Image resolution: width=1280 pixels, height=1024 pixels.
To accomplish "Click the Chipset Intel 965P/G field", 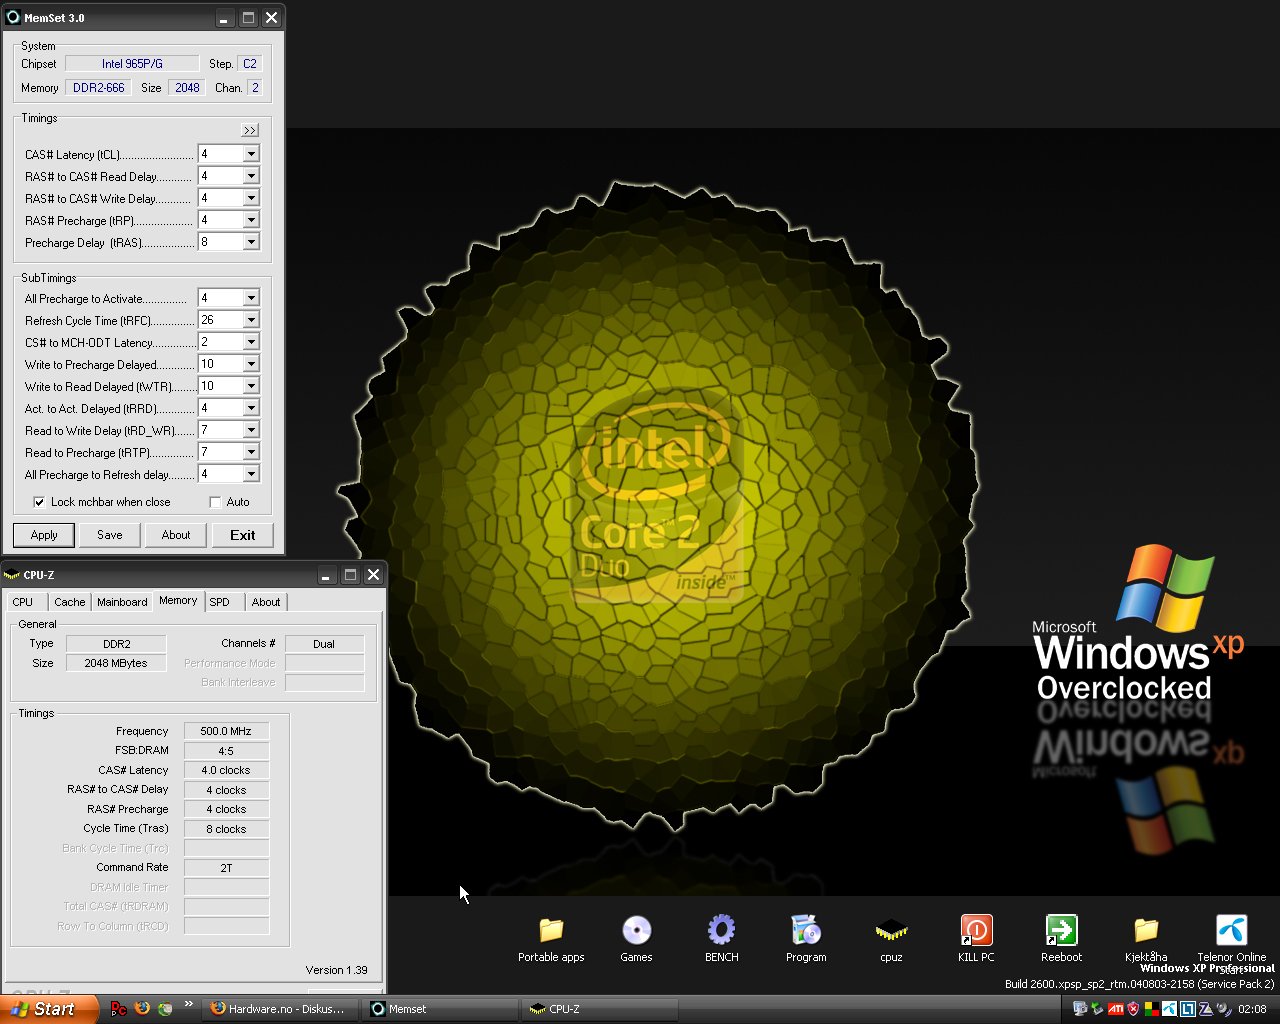I will click(x=132, y=64).
